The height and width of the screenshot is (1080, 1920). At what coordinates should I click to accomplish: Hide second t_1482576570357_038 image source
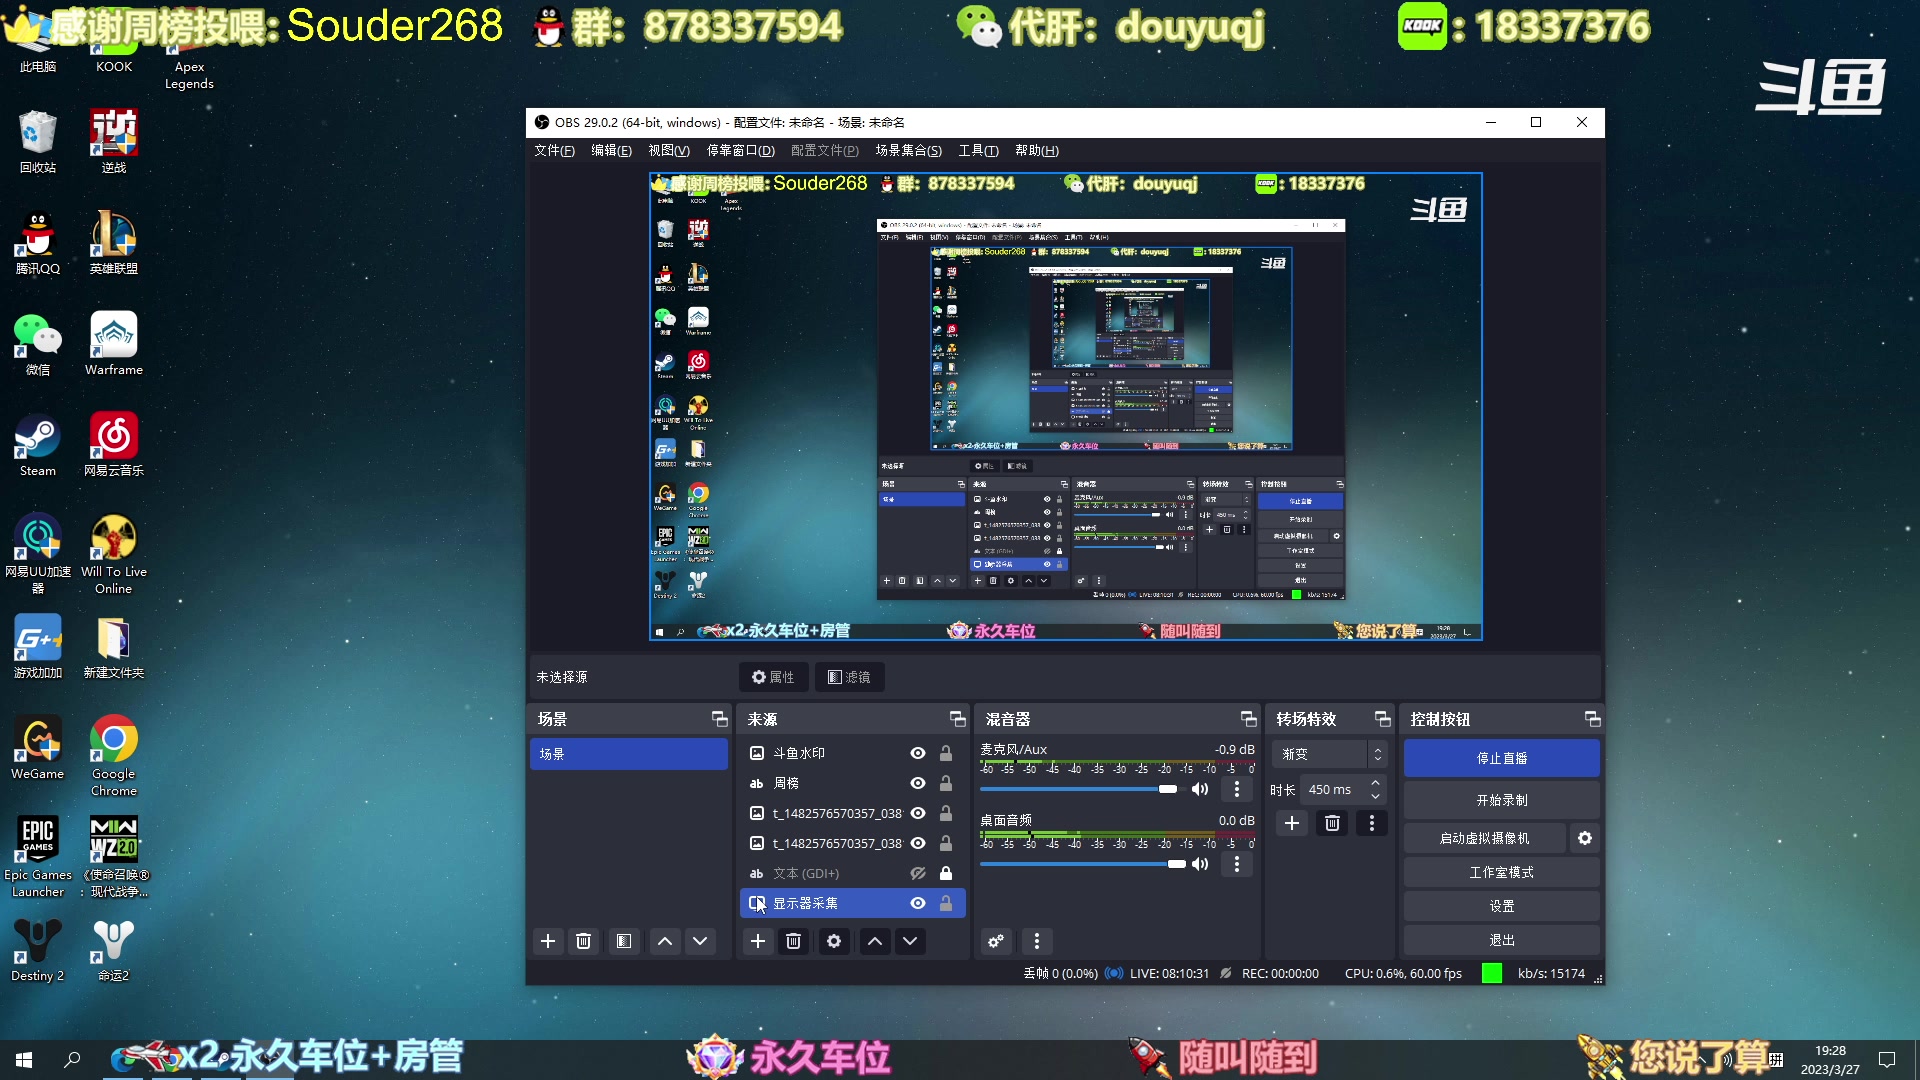pos(918,843)
